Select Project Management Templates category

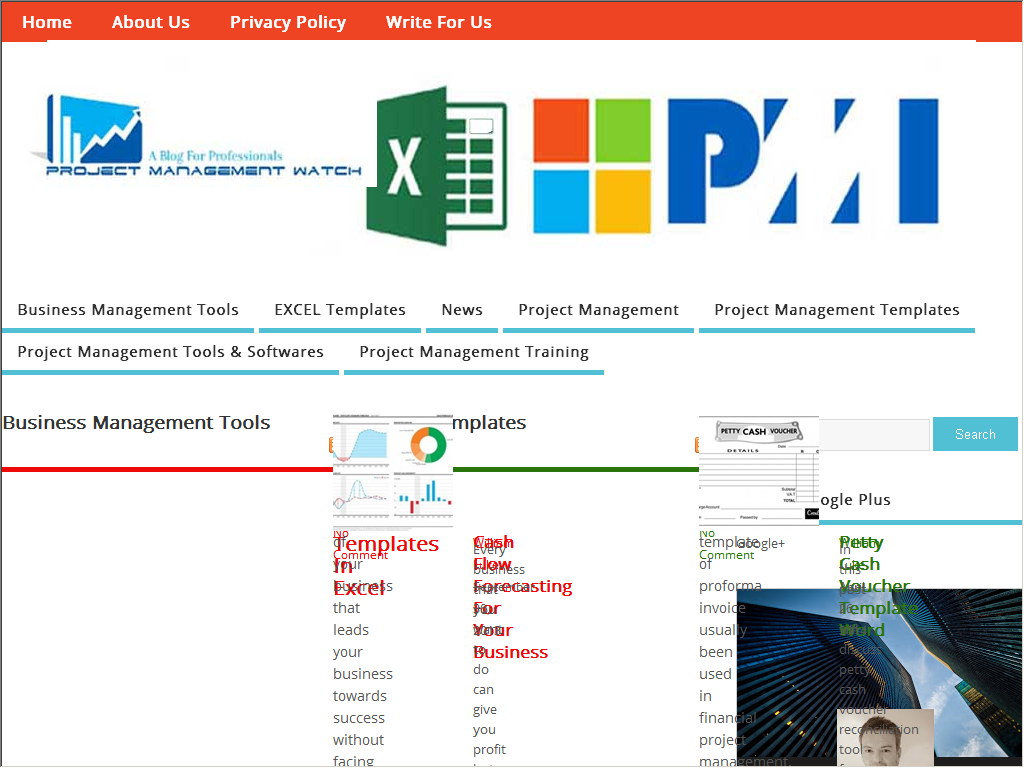click(837, 310)
